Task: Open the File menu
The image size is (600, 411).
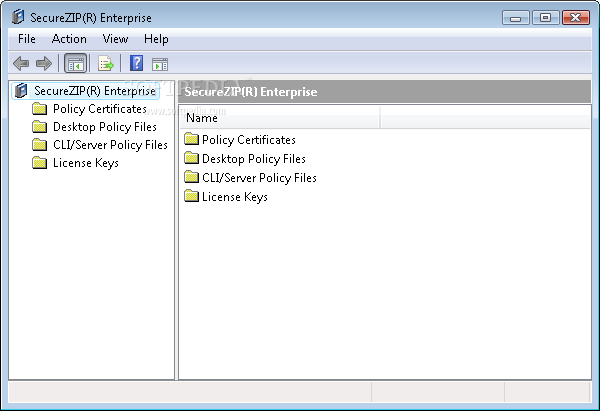Action: pyautogui.click(x=27, y=39)
